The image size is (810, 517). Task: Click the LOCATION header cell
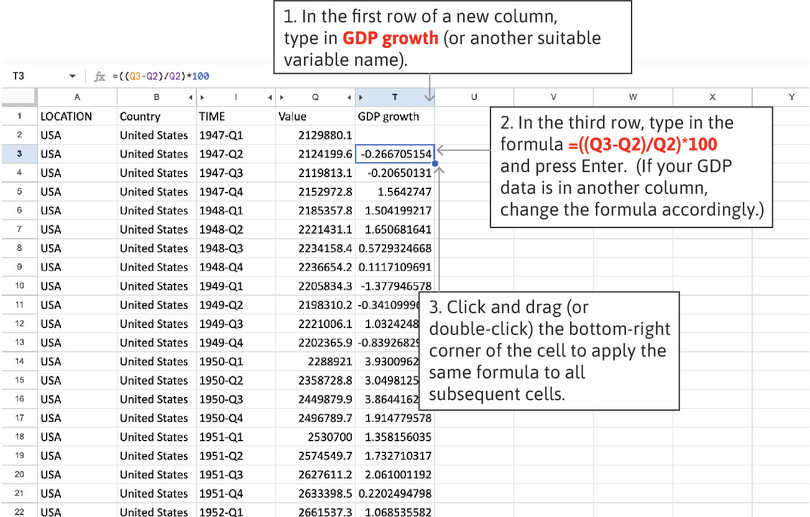(77, 116)
